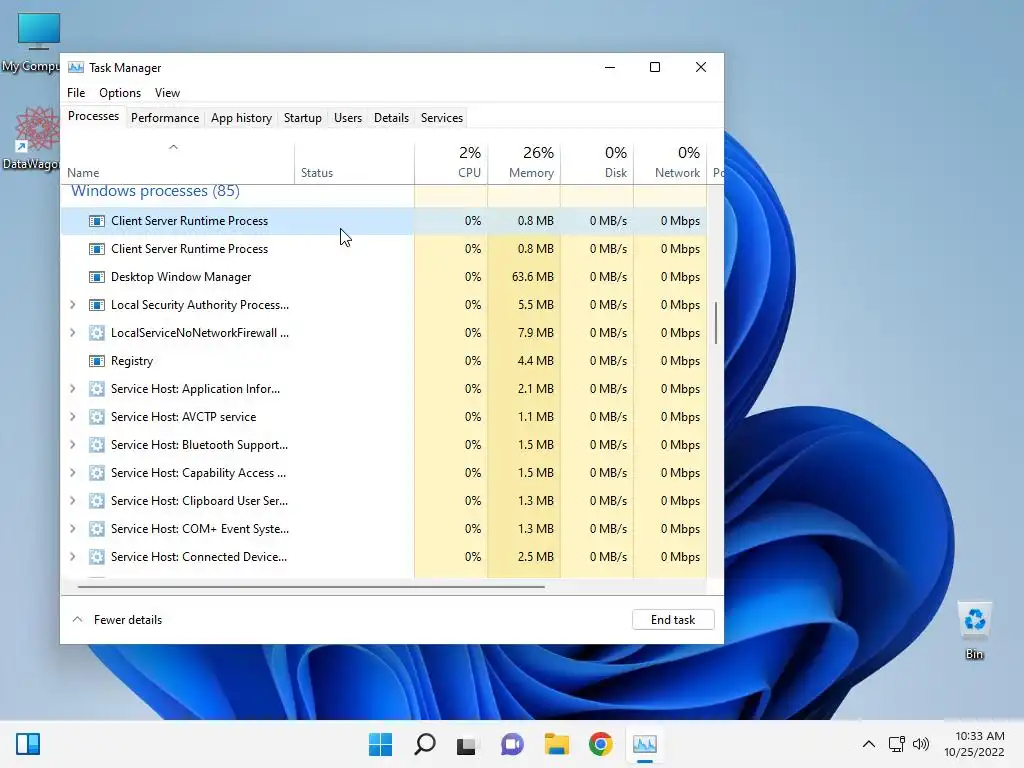Switch to the Performance tab
The image size is (1024, 768).
(x=165, y=118)
